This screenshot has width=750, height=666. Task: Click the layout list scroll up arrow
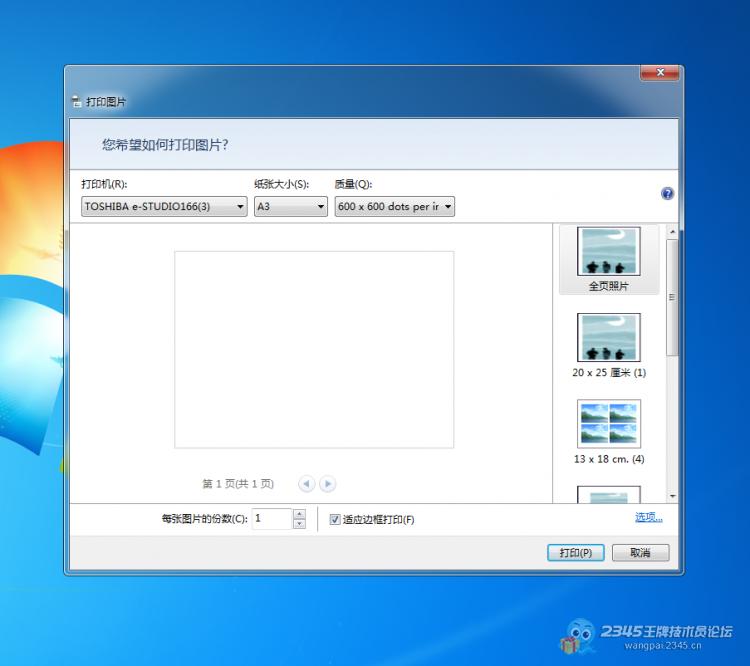[673, 232]
